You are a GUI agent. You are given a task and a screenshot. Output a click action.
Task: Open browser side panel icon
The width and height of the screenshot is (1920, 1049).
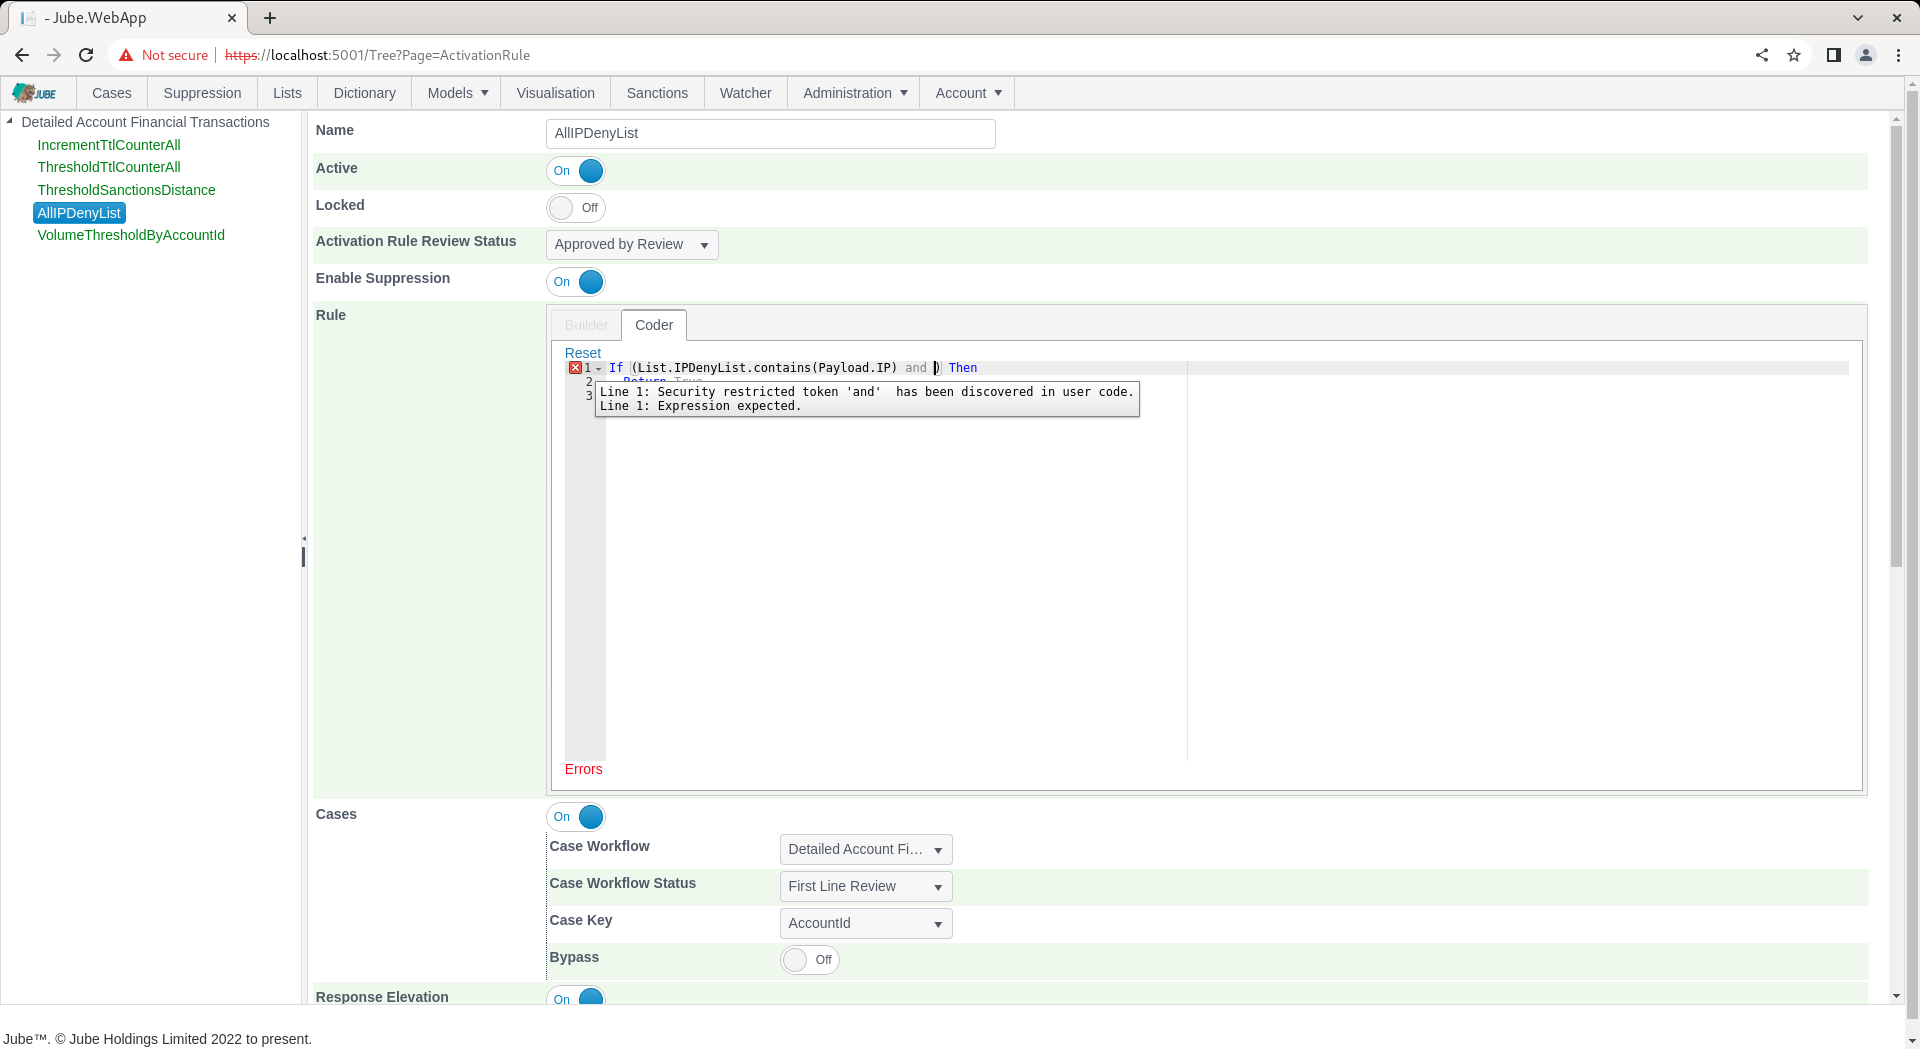1834,55
